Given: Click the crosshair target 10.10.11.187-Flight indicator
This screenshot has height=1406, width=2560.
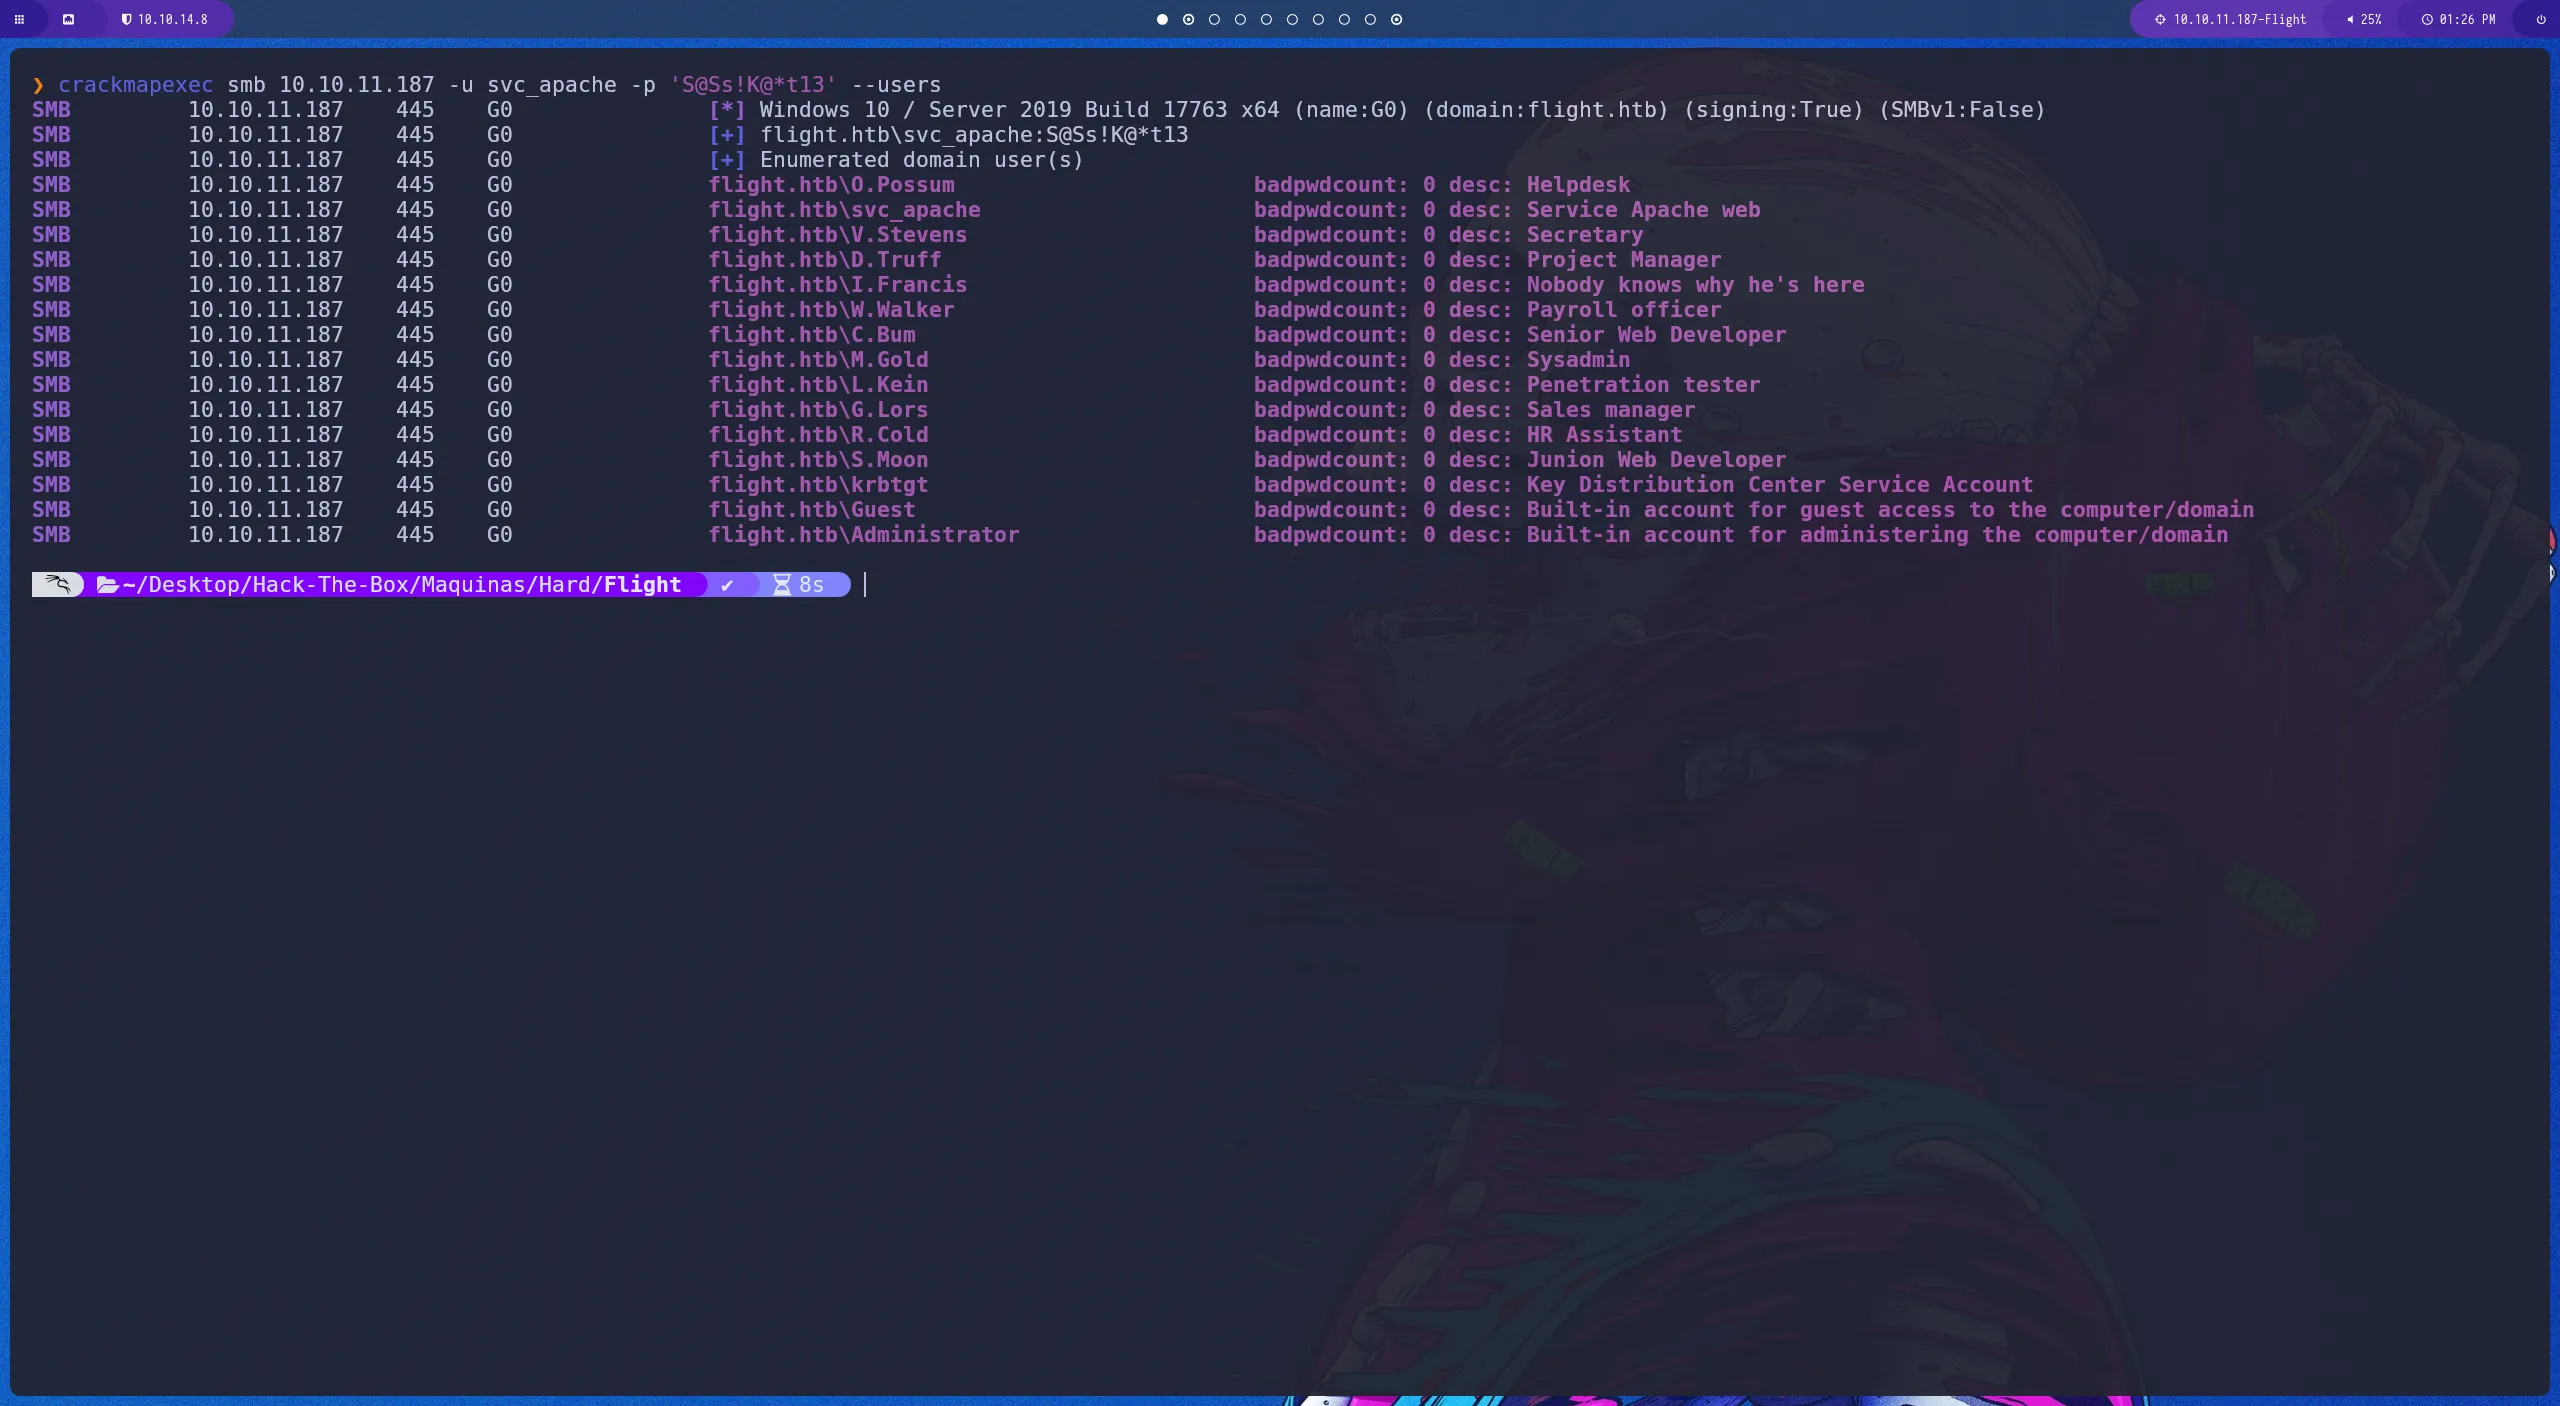Looking at the screenshot, I should pyautogui.click(x=2231, y=19).
